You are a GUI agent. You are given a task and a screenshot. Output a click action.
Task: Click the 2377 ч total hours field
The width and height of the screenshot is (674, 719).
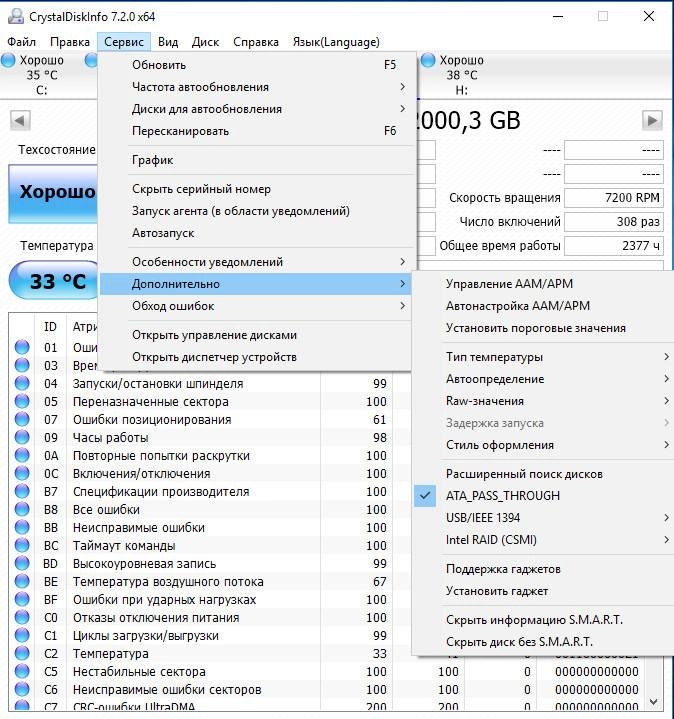(x=613, y=246)
